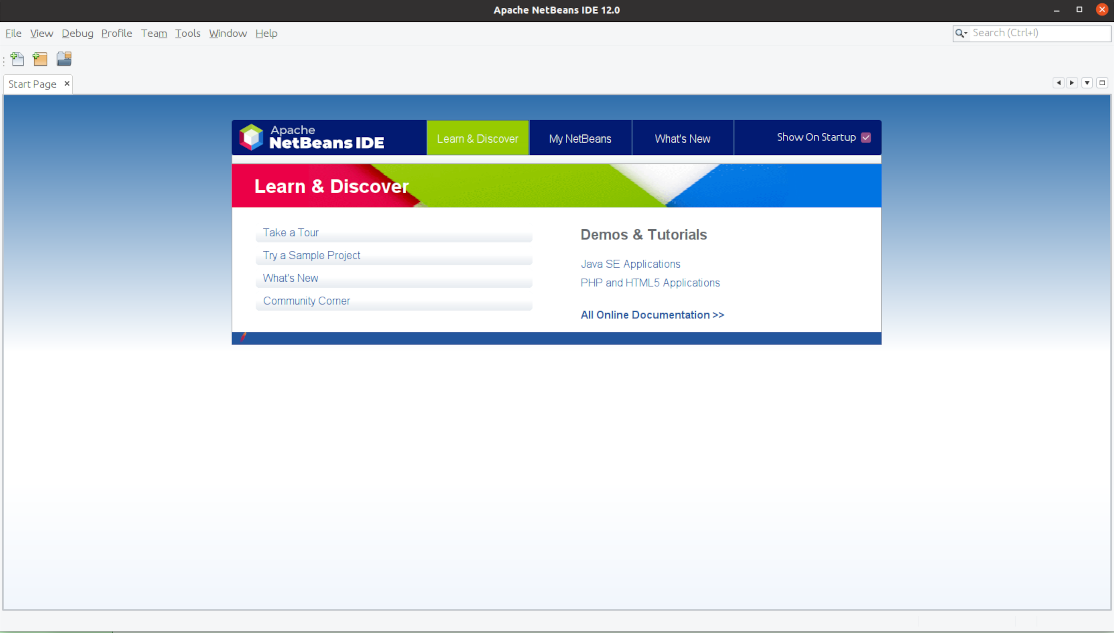
Task: Click the New Project toolbar icon
Action: (40, 59)
